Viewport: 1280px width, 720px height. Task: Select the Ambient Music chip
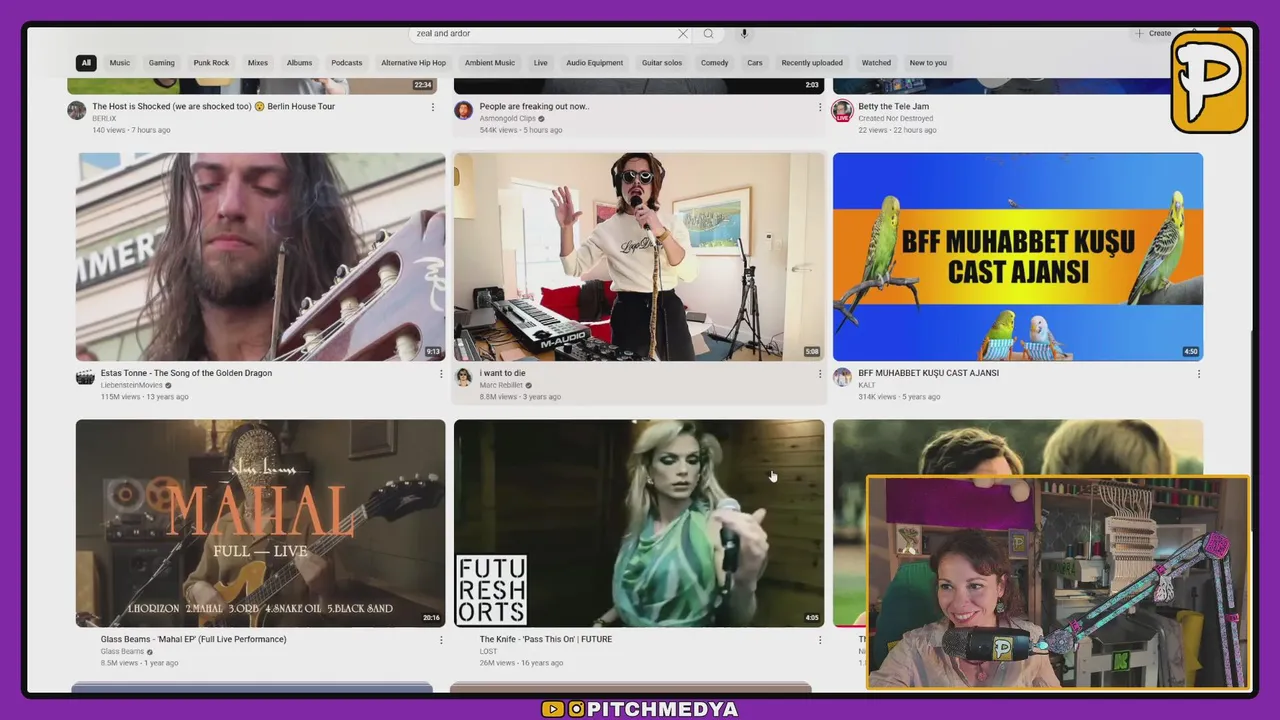pos(490,63)
